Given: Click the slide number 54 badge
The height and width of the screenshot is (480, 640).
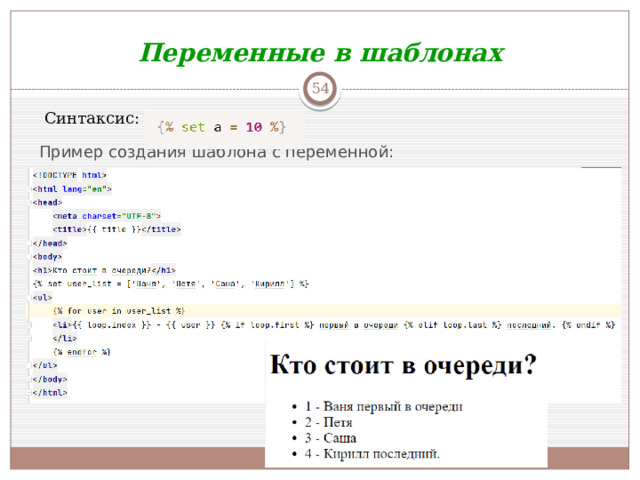Looking at the screenshot, I should (320, 89).
